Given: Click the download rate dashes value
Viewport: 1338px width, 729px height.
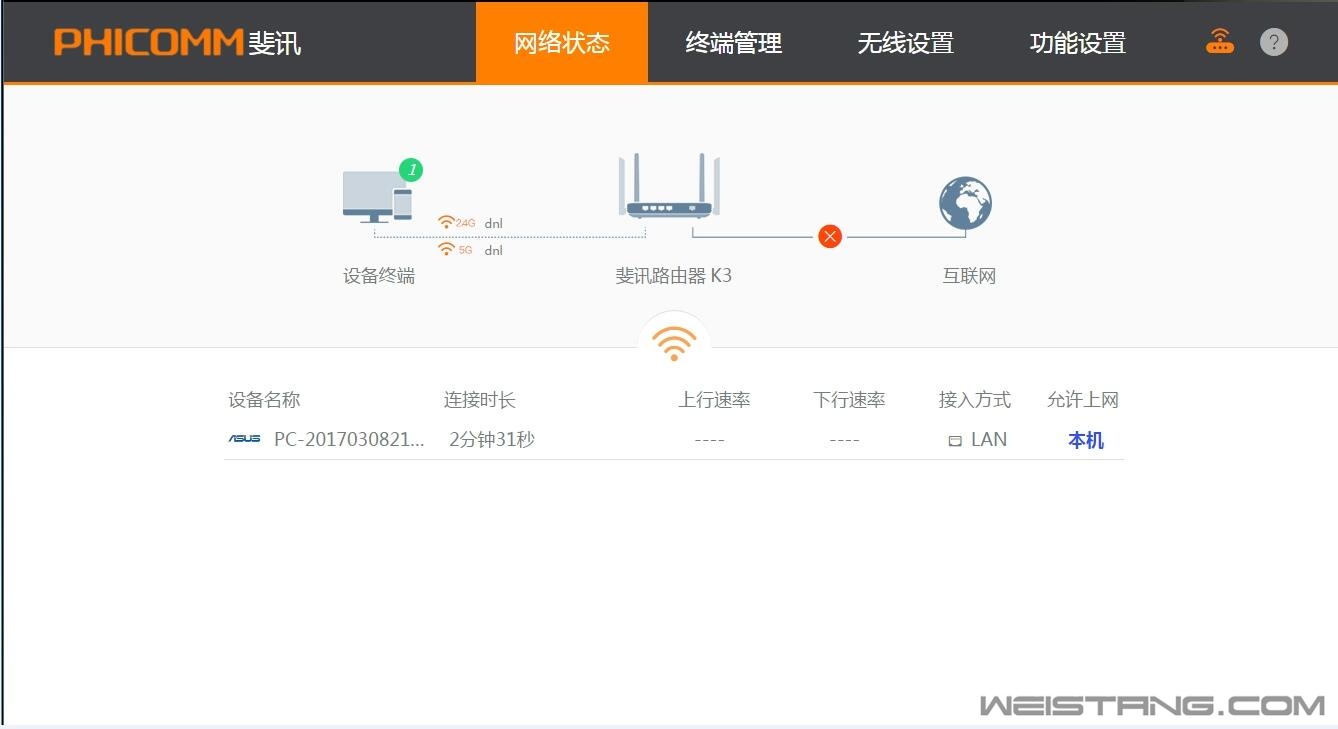Looking at the screenshot, I should click(x=844, y=440).
